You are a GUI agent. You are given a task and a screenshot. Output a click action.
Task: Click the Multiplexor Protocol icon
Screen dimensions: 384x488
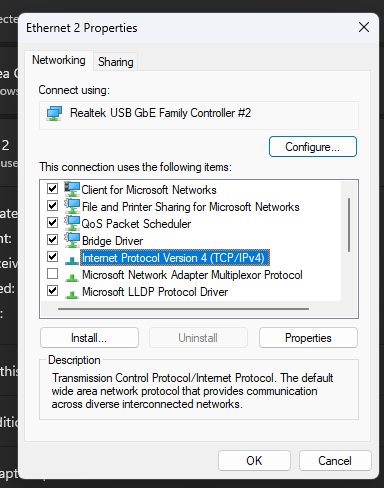[72, 277]
